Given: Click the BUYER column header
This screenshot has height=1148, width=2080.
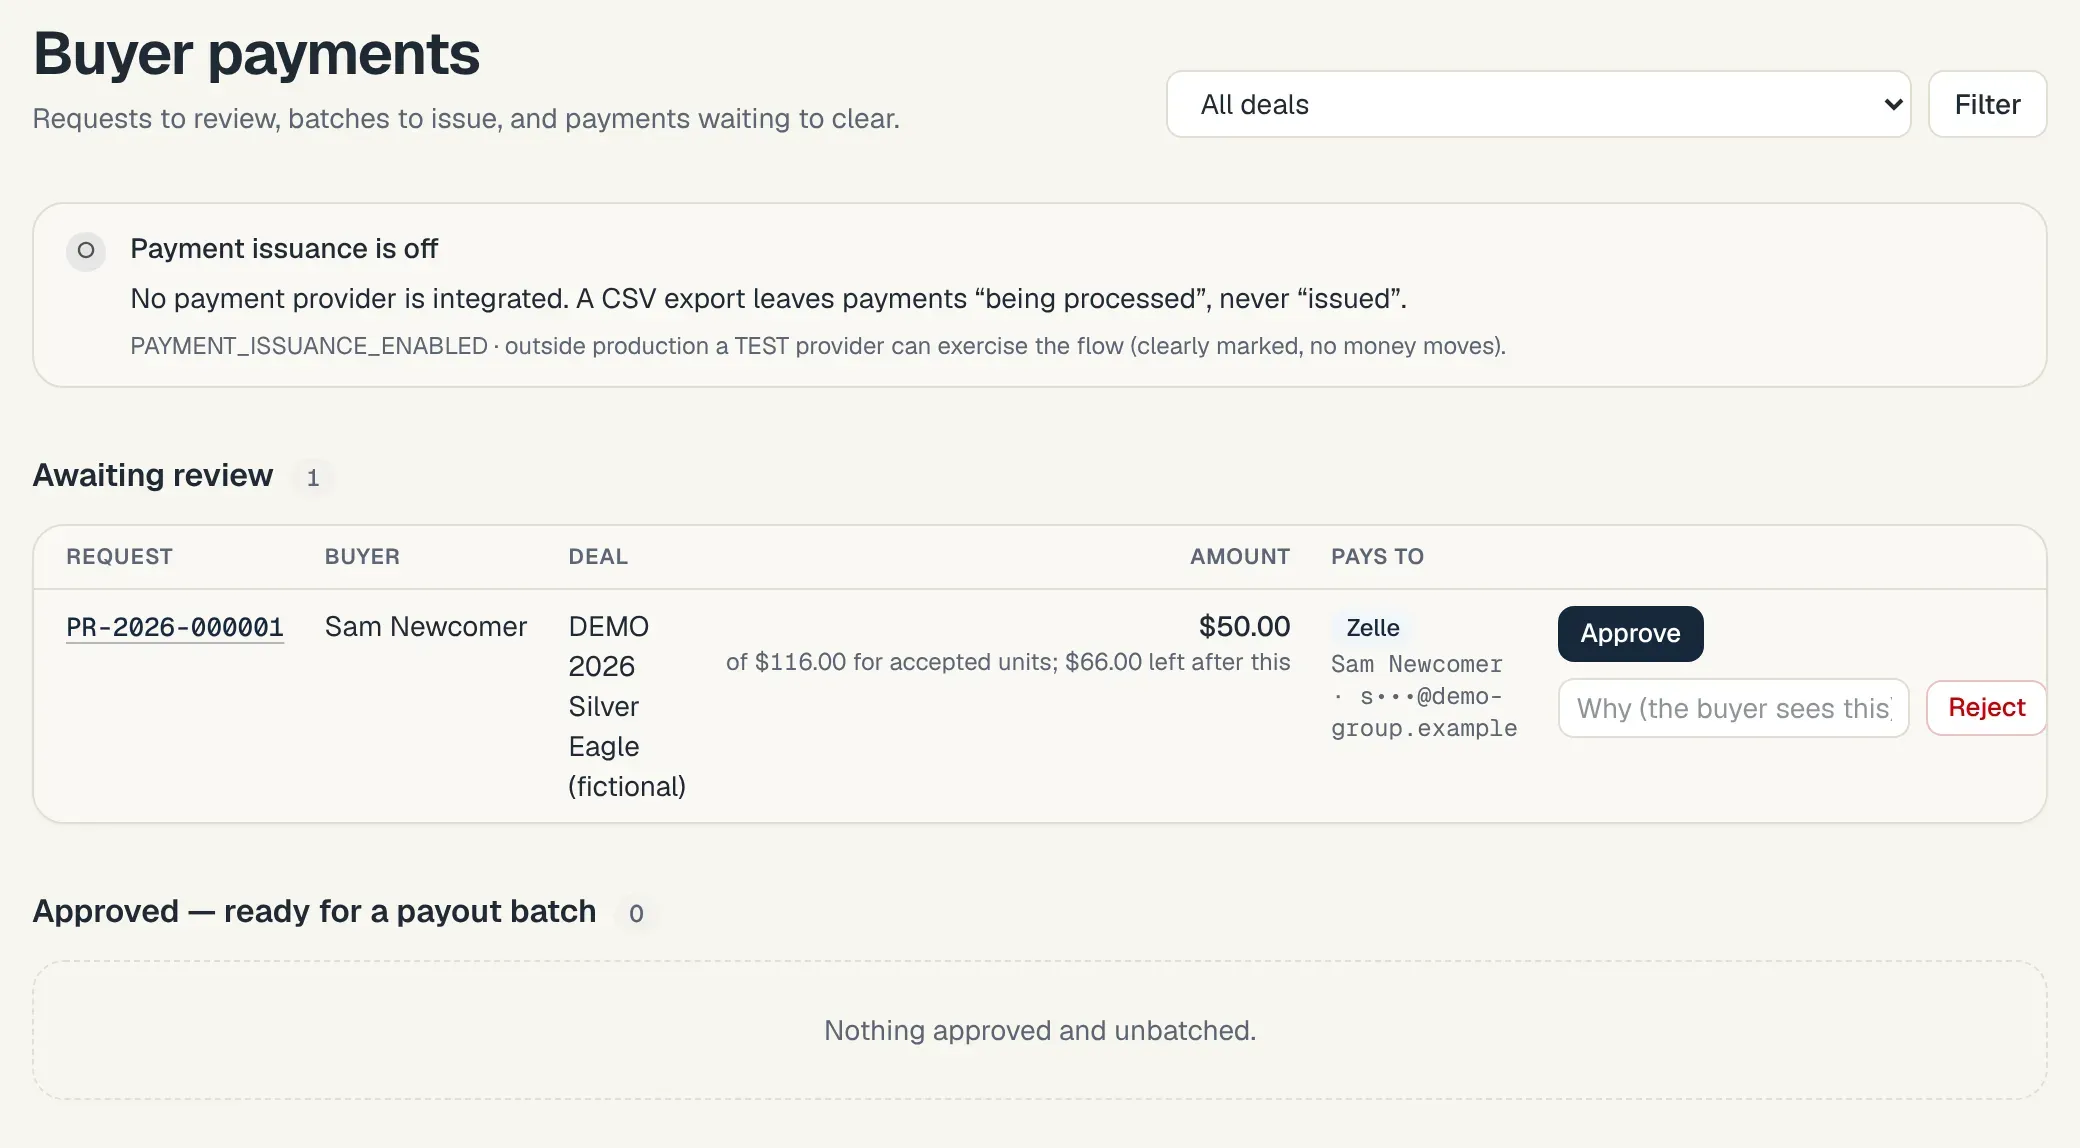Looking at the screenshot, I should [362, 557].
